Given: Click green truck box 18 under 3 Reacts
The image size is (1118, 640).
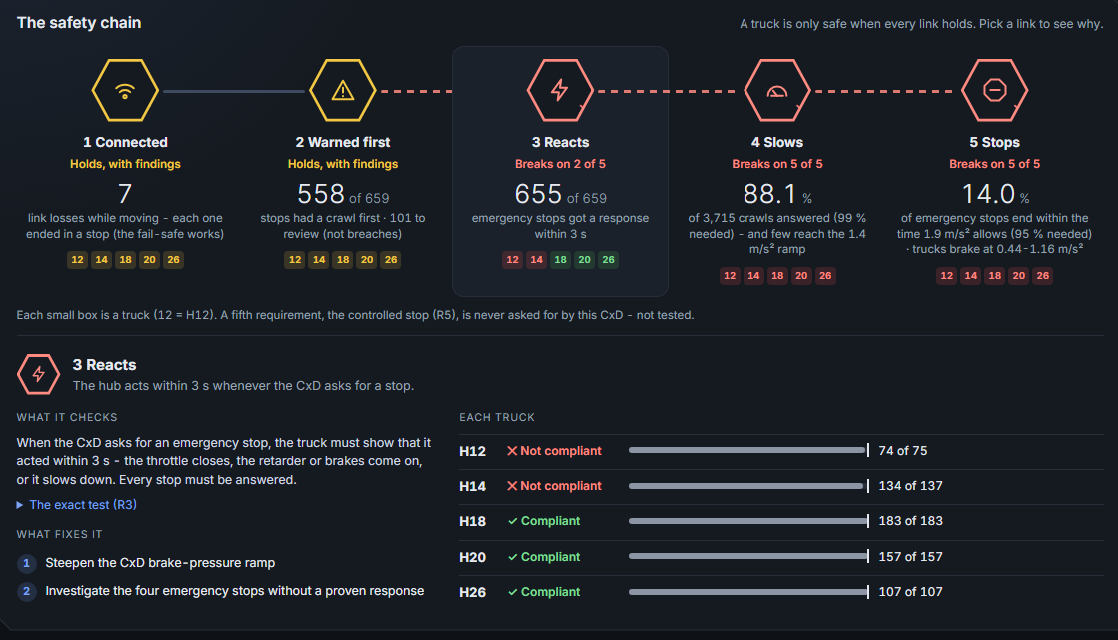Looking at the screenshot, I should (560, 259).
